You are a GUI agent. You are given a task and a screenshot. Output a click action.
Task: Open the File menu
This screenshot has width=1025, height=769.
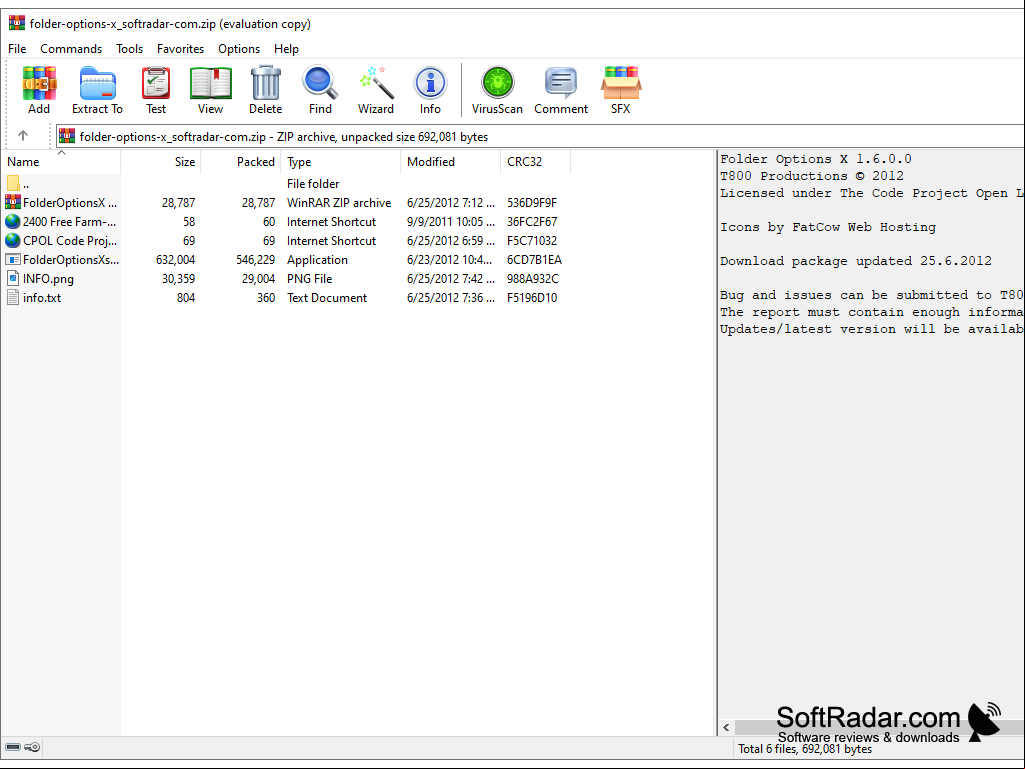coord(17,49)
